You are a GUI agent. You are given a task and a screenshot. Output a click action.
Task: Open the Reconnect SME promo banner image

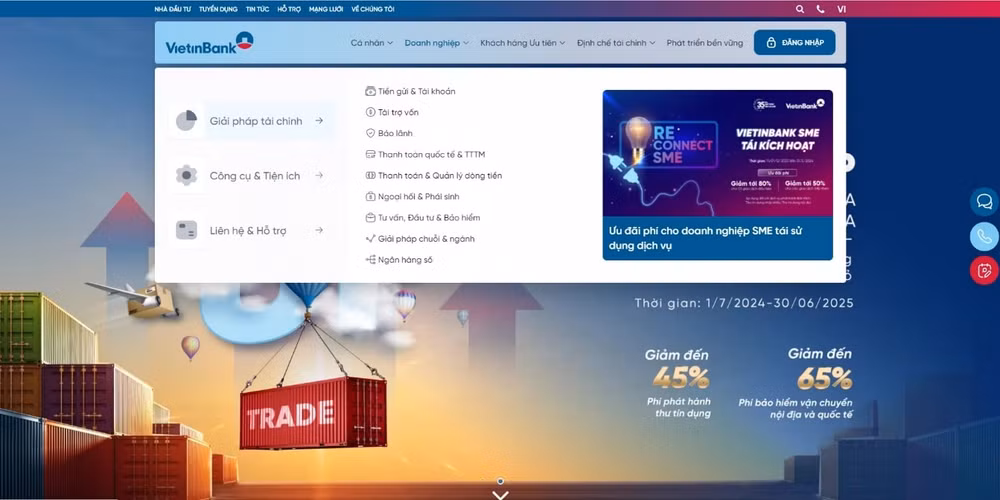tap(717, 153)
